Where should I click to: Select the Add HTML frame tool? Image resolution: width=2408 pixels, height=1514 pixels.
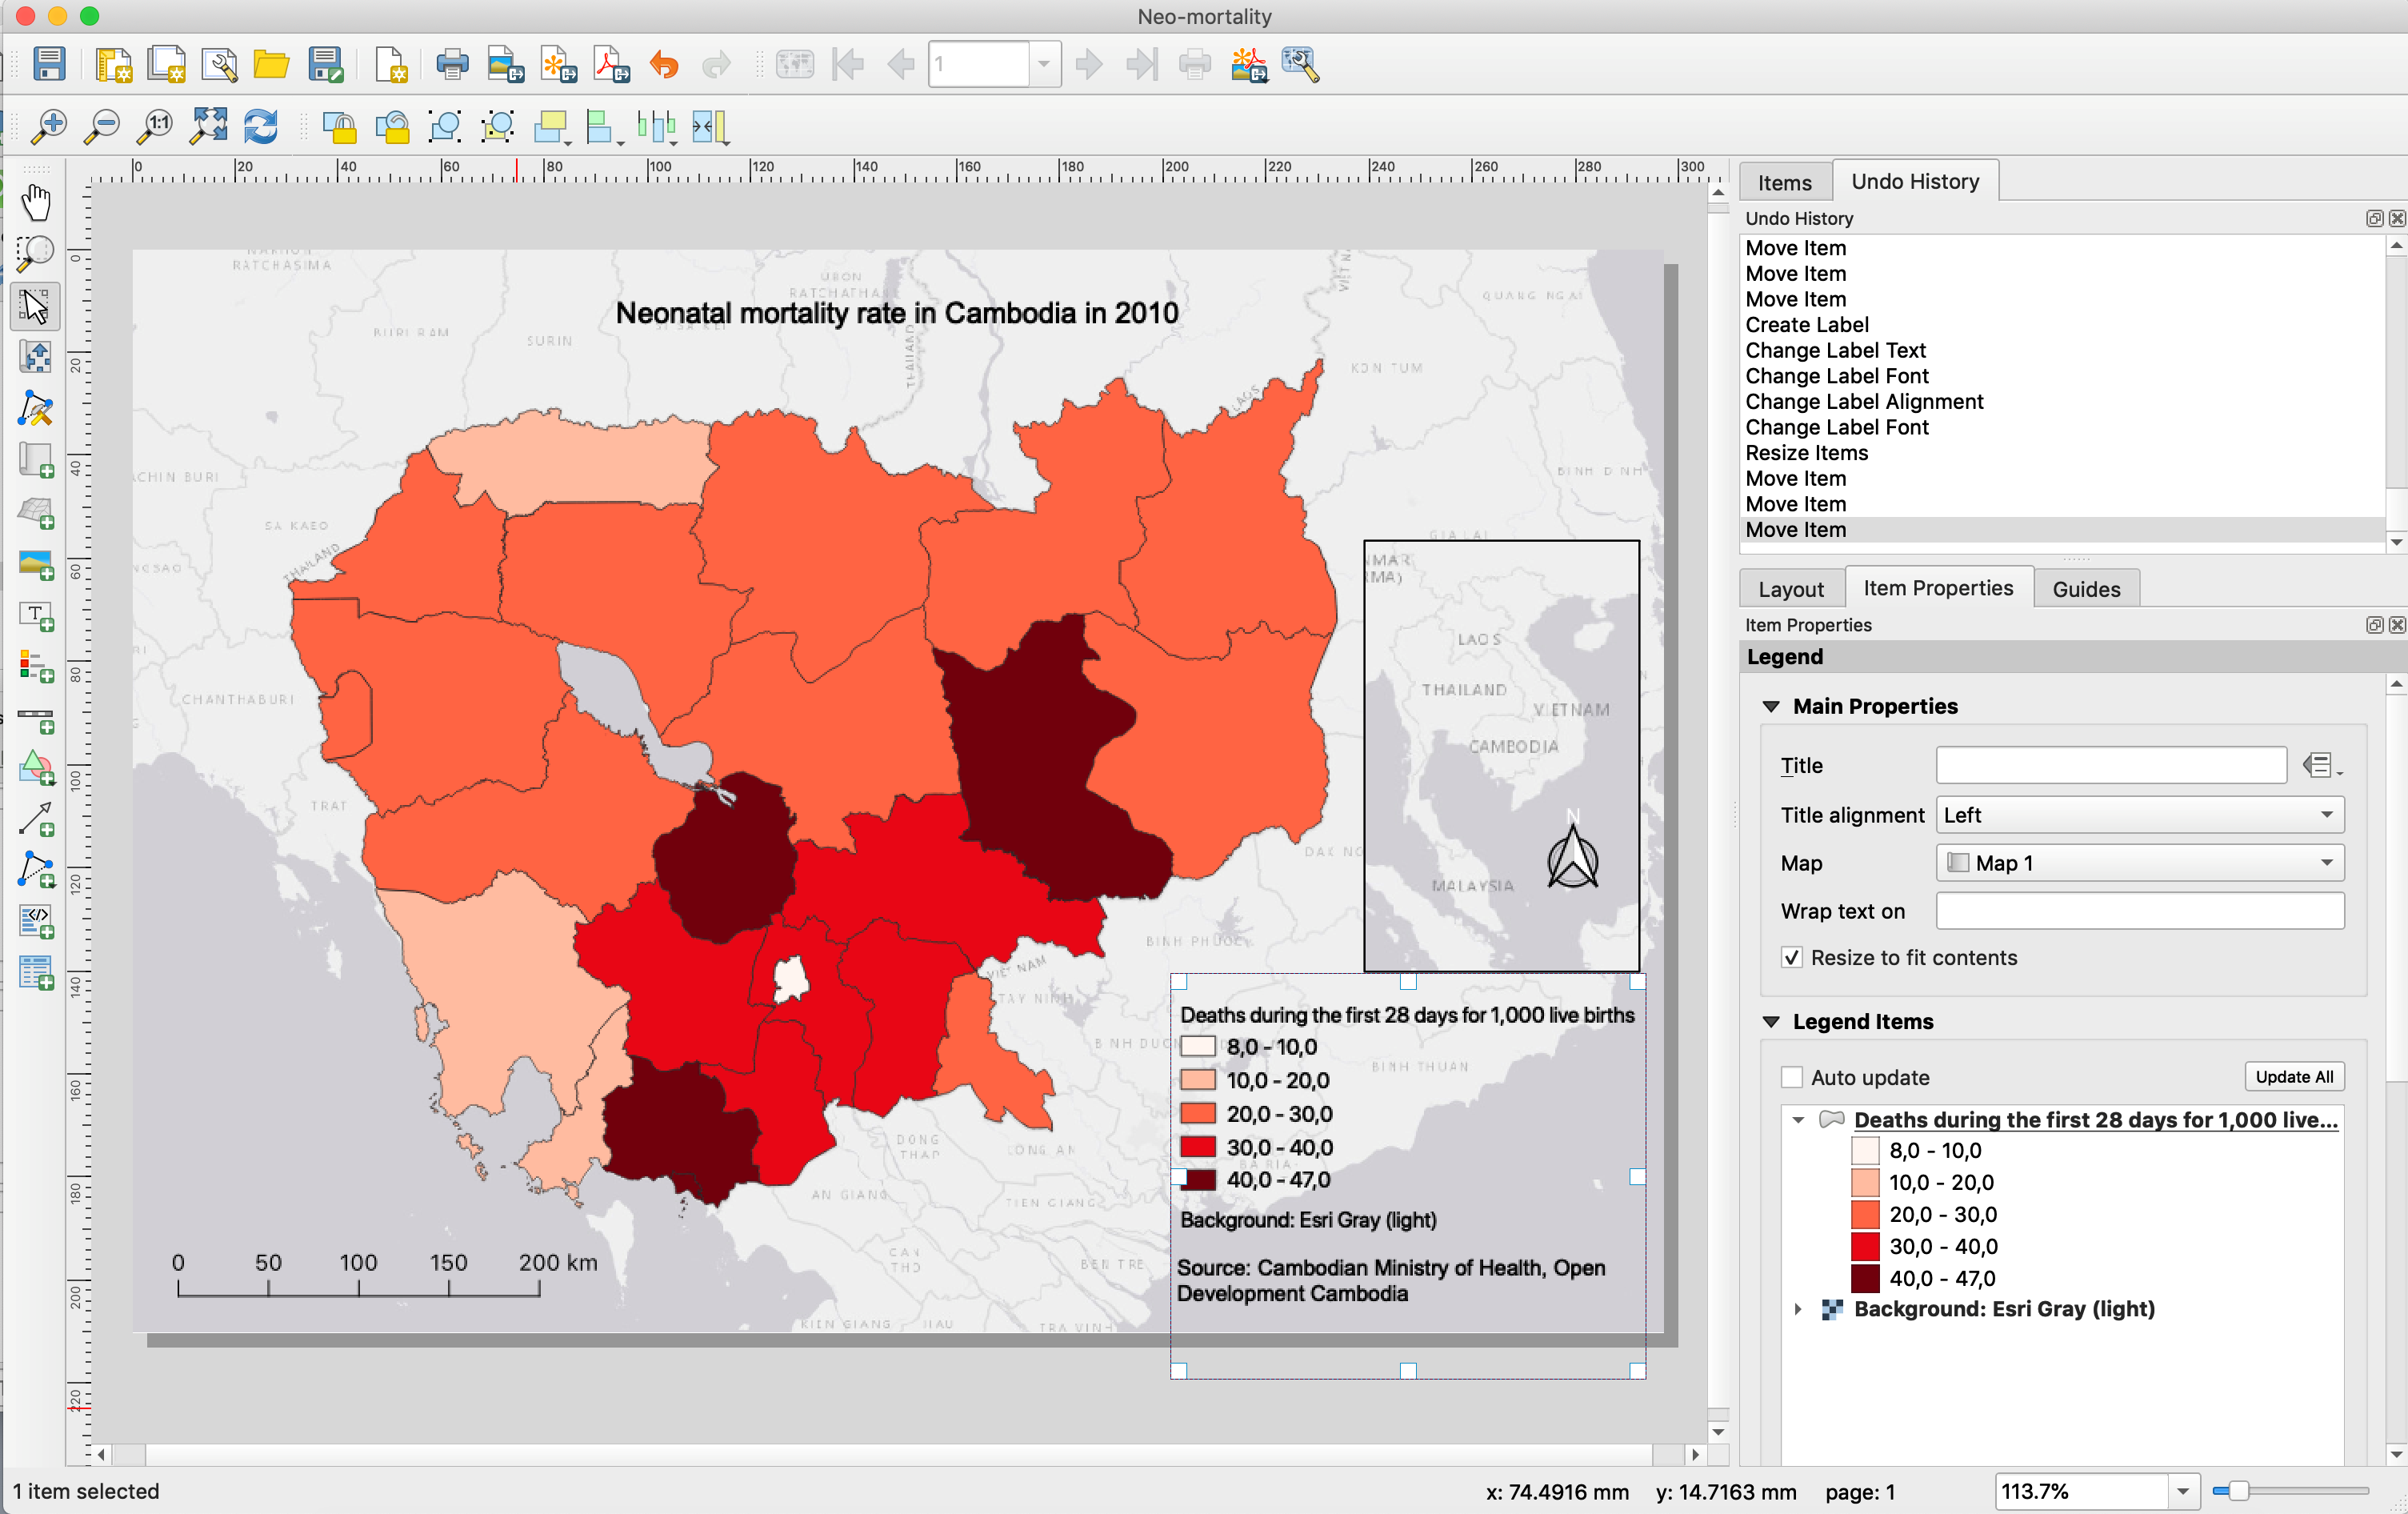click(36, 922)
